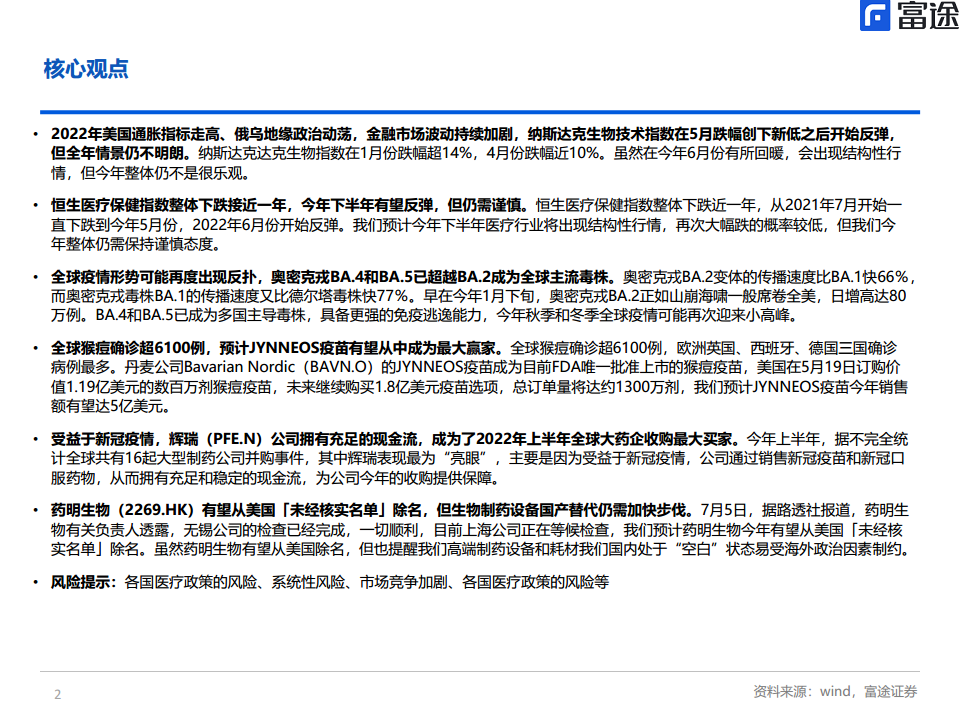Screen dimensions: 960x720
Task: Click the Futu logo icon
Action: click(874, 15)
